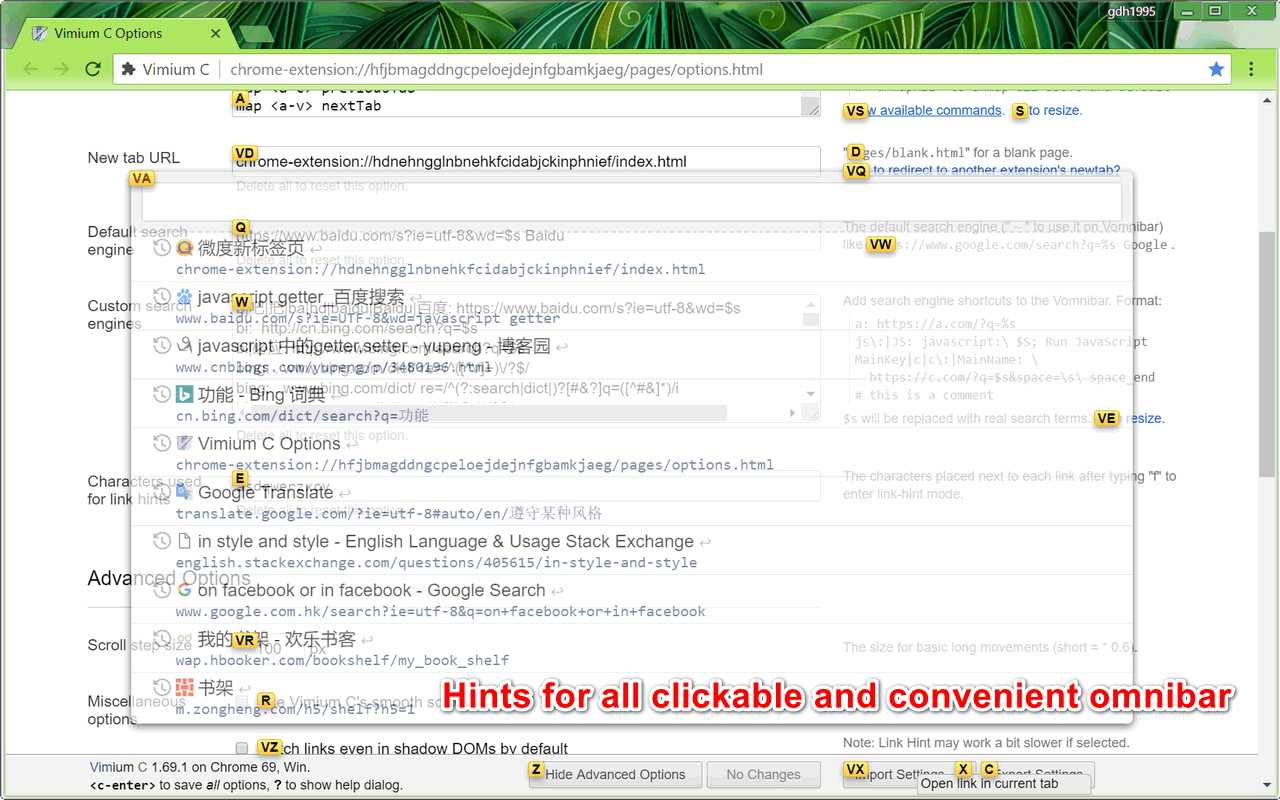Viewport: 1280px width, 800px height.
Task: Click the 微度新标签页 favicon
Action: pyautogui.click(x=184, y=247)
